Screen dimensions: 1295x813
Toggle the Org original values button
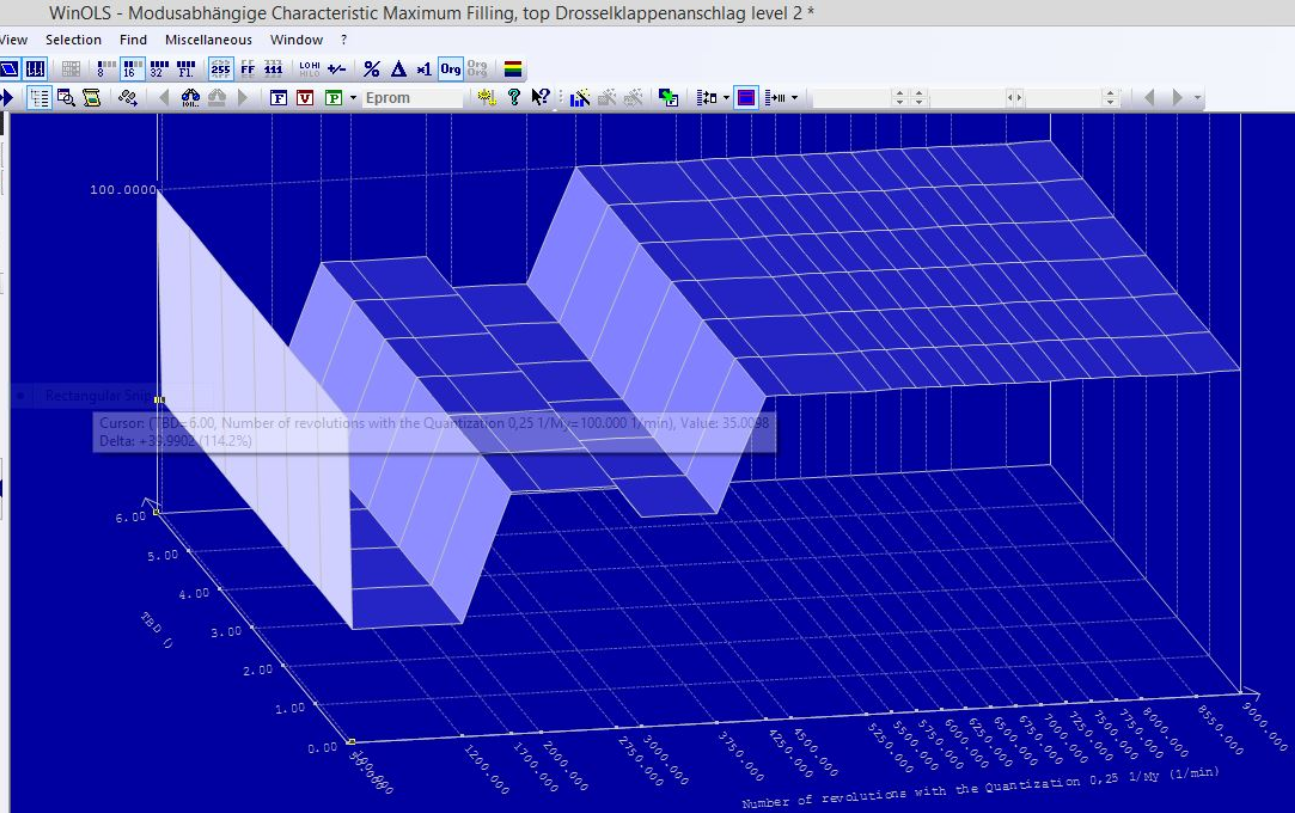[x=451, y=69]
